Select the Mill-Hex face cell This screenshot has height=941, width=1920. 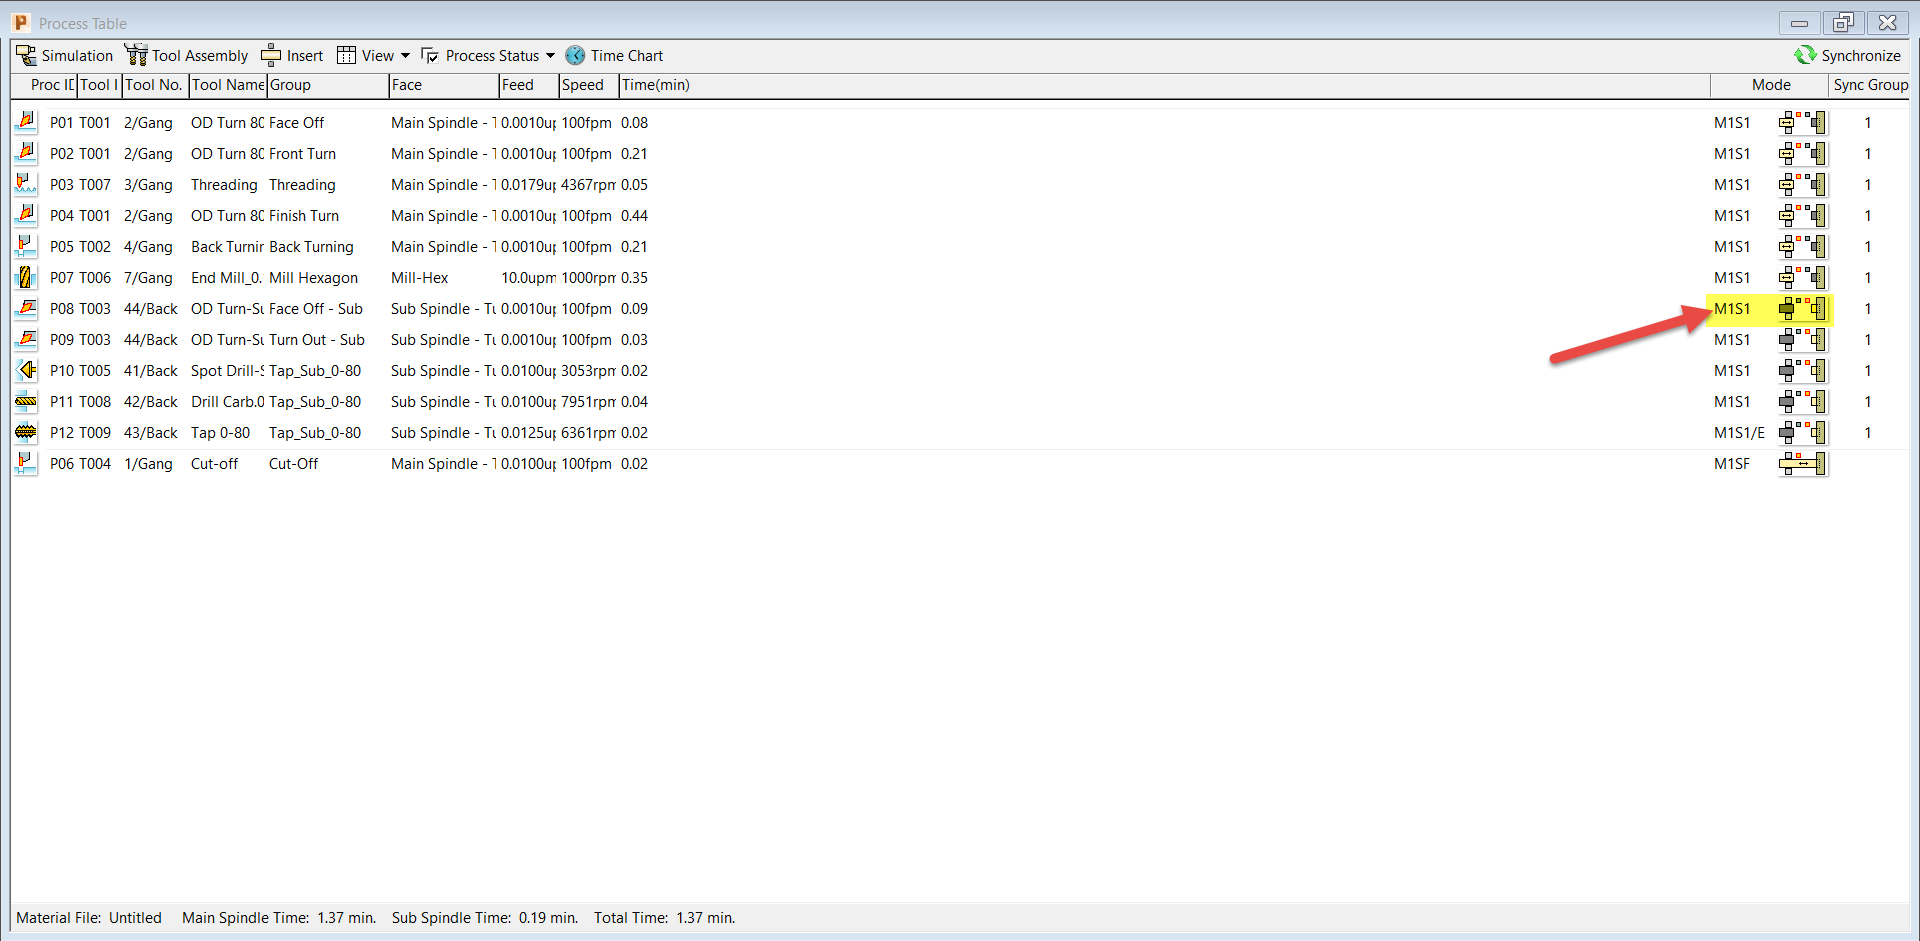pyautogui.click(x=419, y=277)
